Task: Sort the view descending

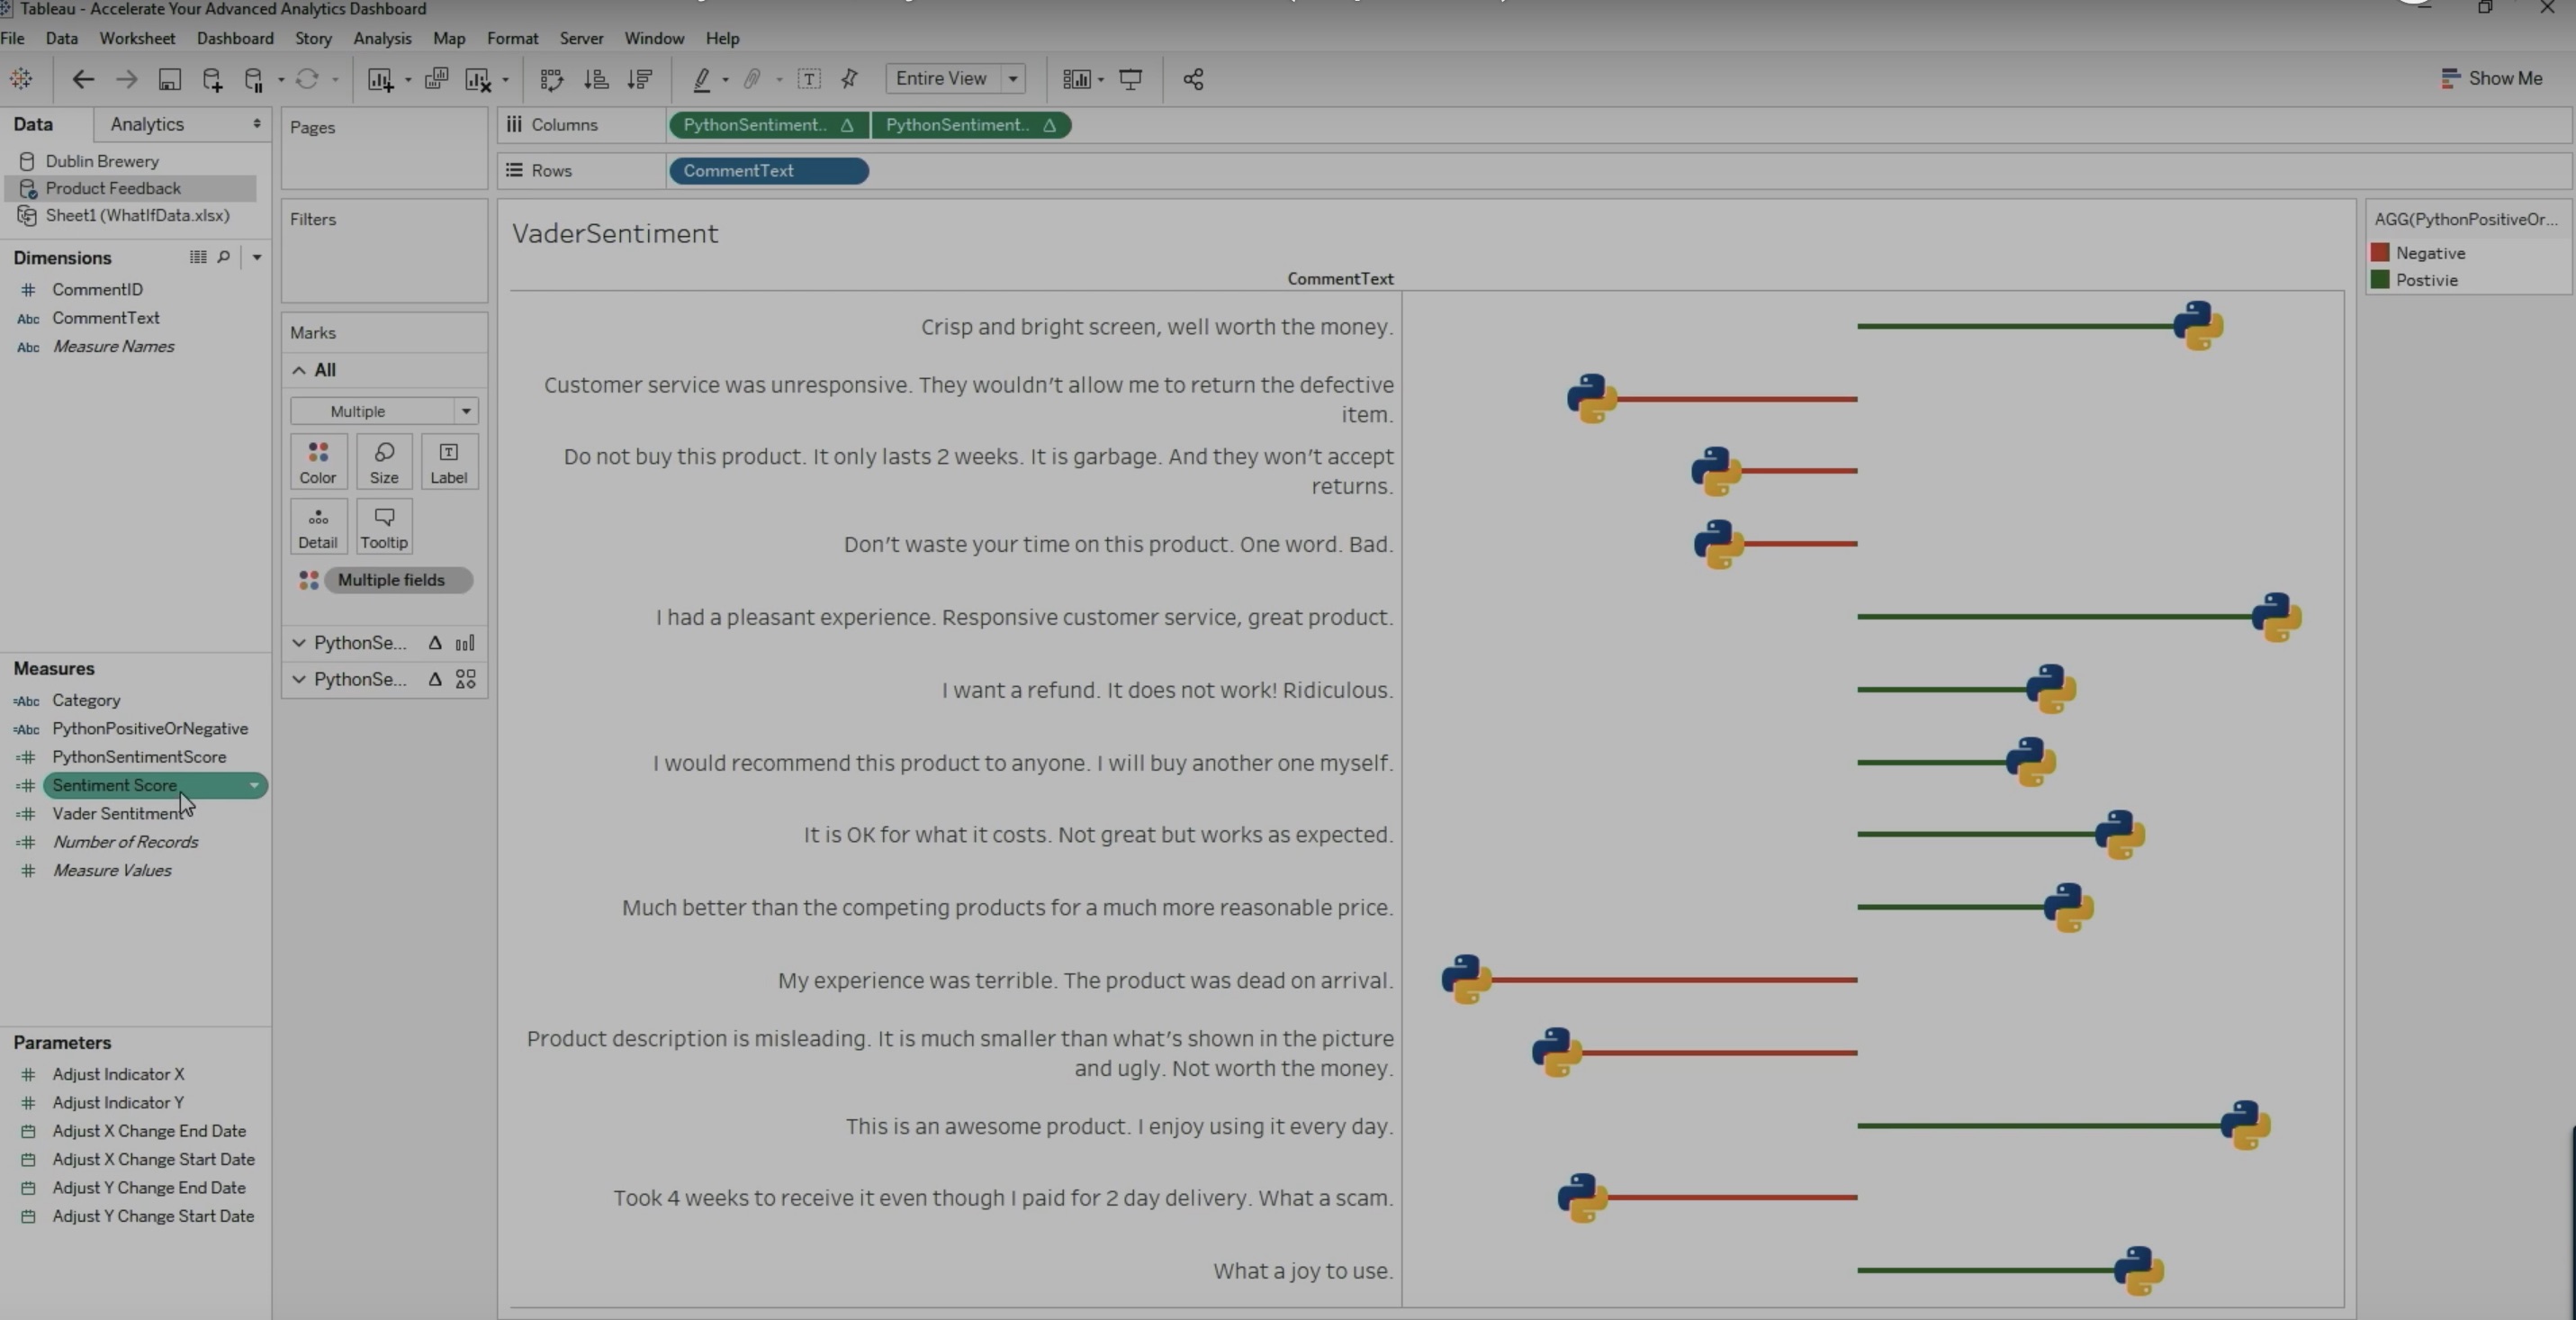Action: [x=640, y=79]
